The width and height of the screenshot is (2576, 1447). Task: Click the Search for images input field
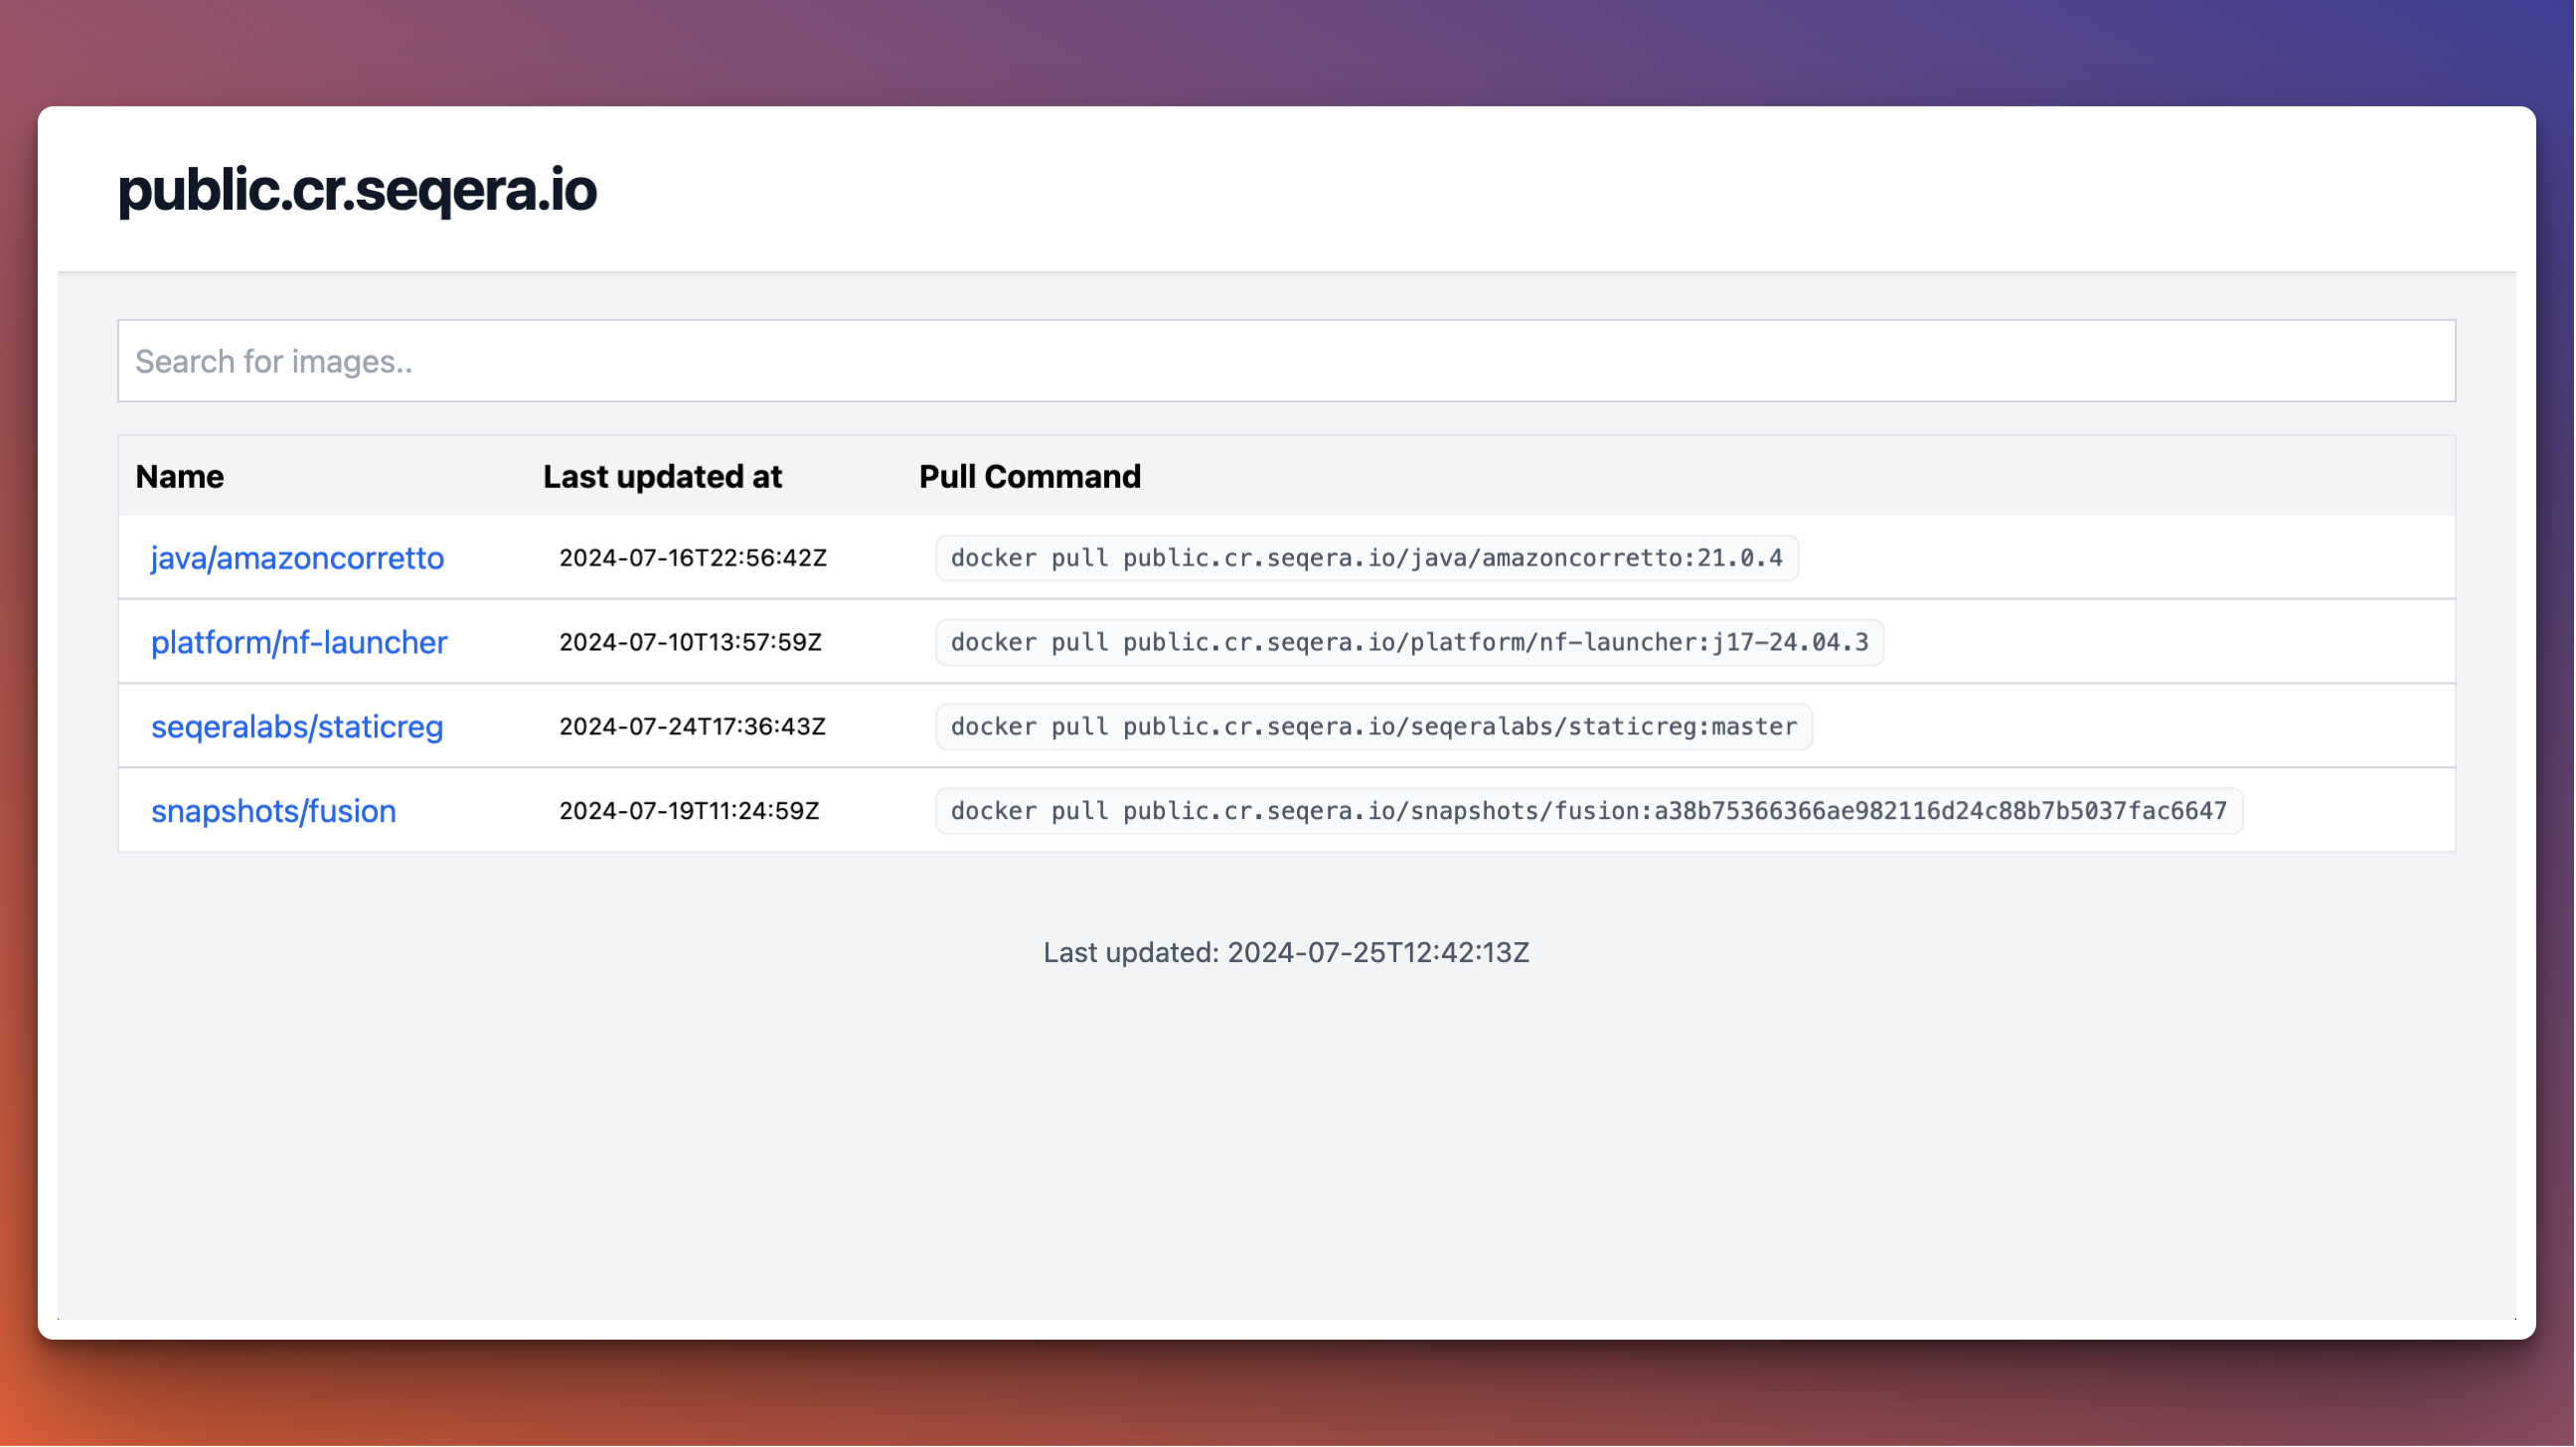[x=1287, y=361]
